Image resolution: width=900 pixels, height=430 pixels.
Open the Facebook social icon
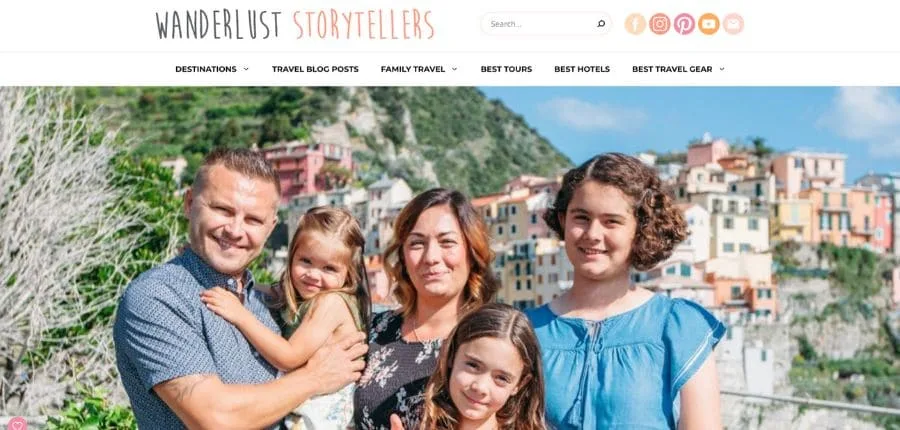pos(635,24)
